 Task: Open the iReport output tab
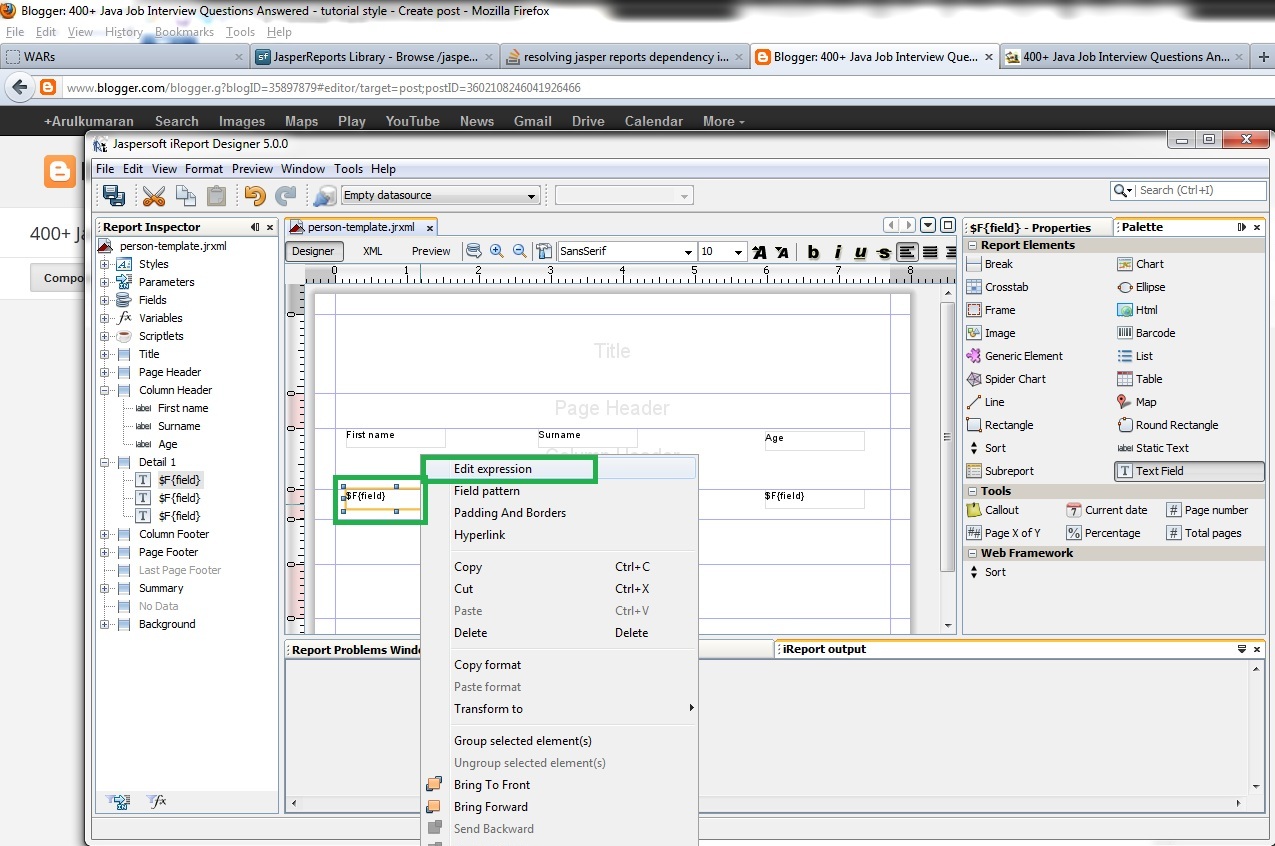coord(824,649)
